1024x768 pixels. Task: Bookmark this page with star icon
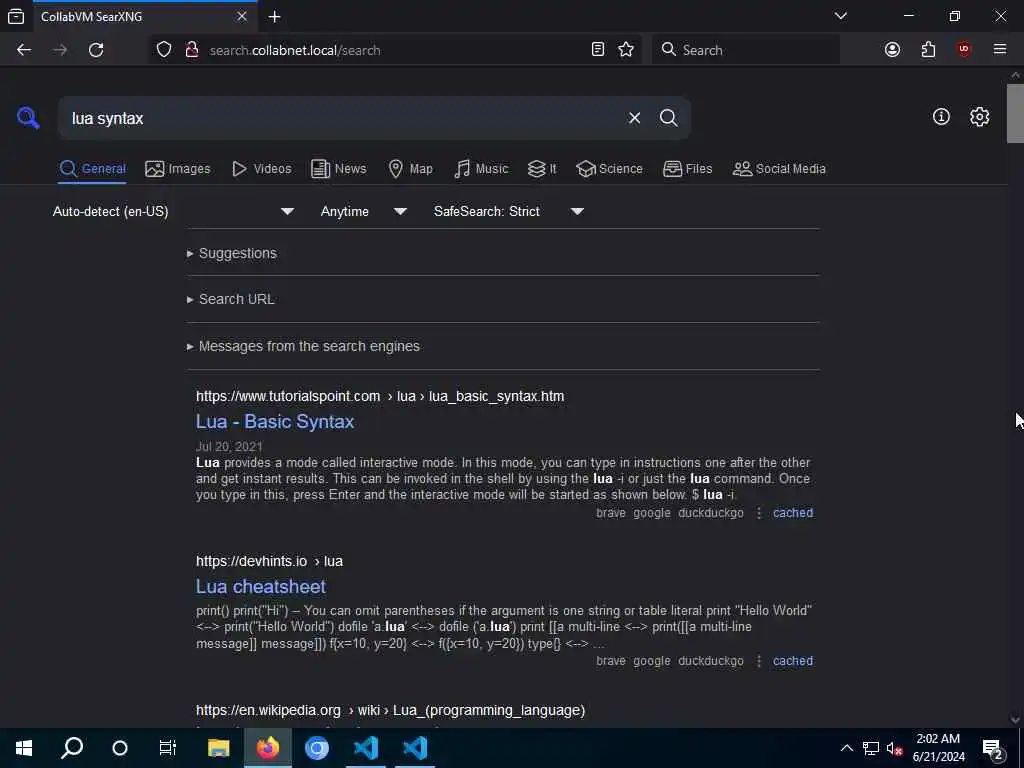pos(626,50)
